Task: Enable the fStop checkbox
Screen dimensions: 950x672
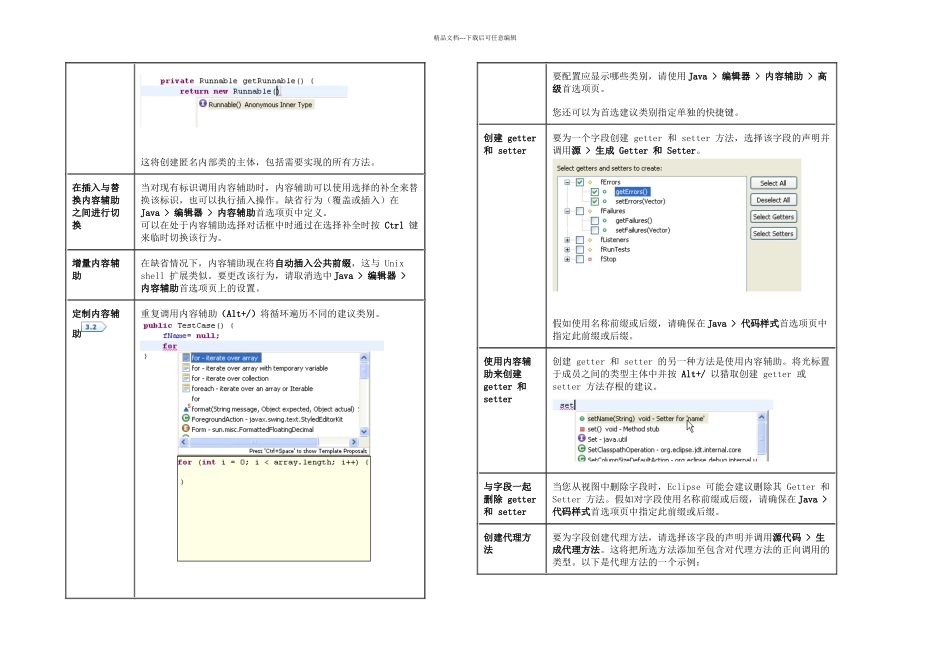Action: [580, 259]
